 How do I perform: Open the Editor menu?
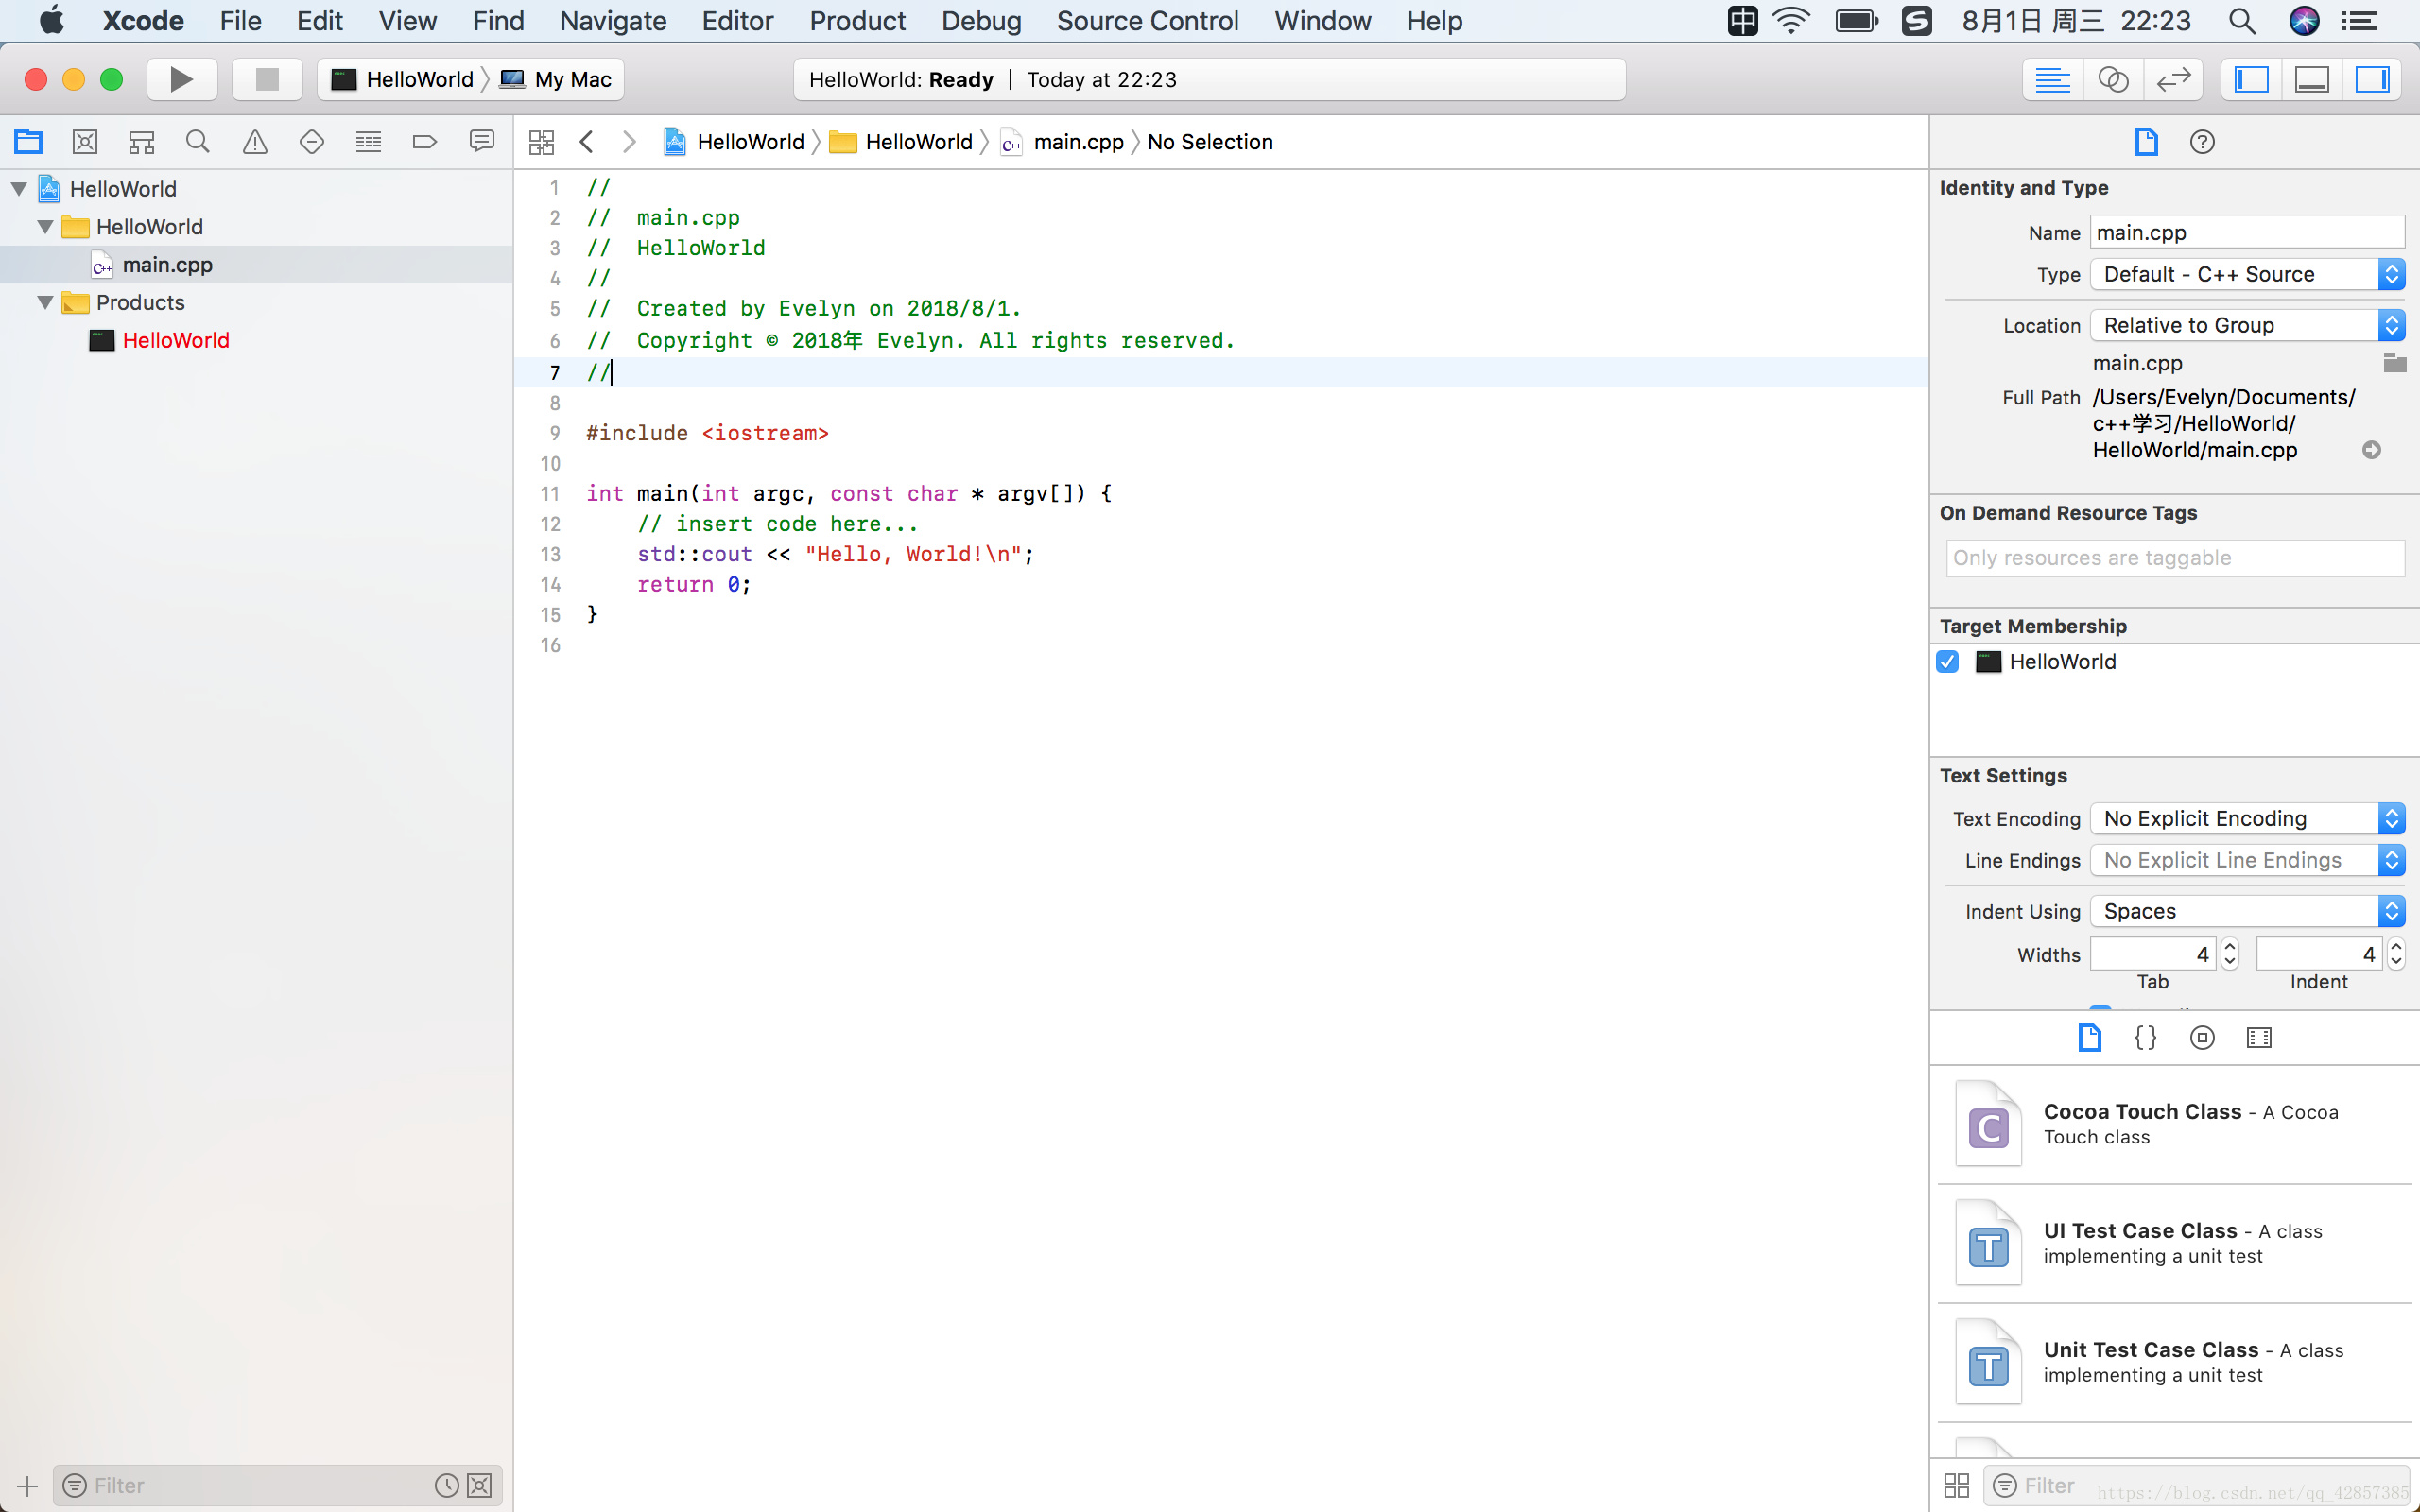tap(737, 21)
